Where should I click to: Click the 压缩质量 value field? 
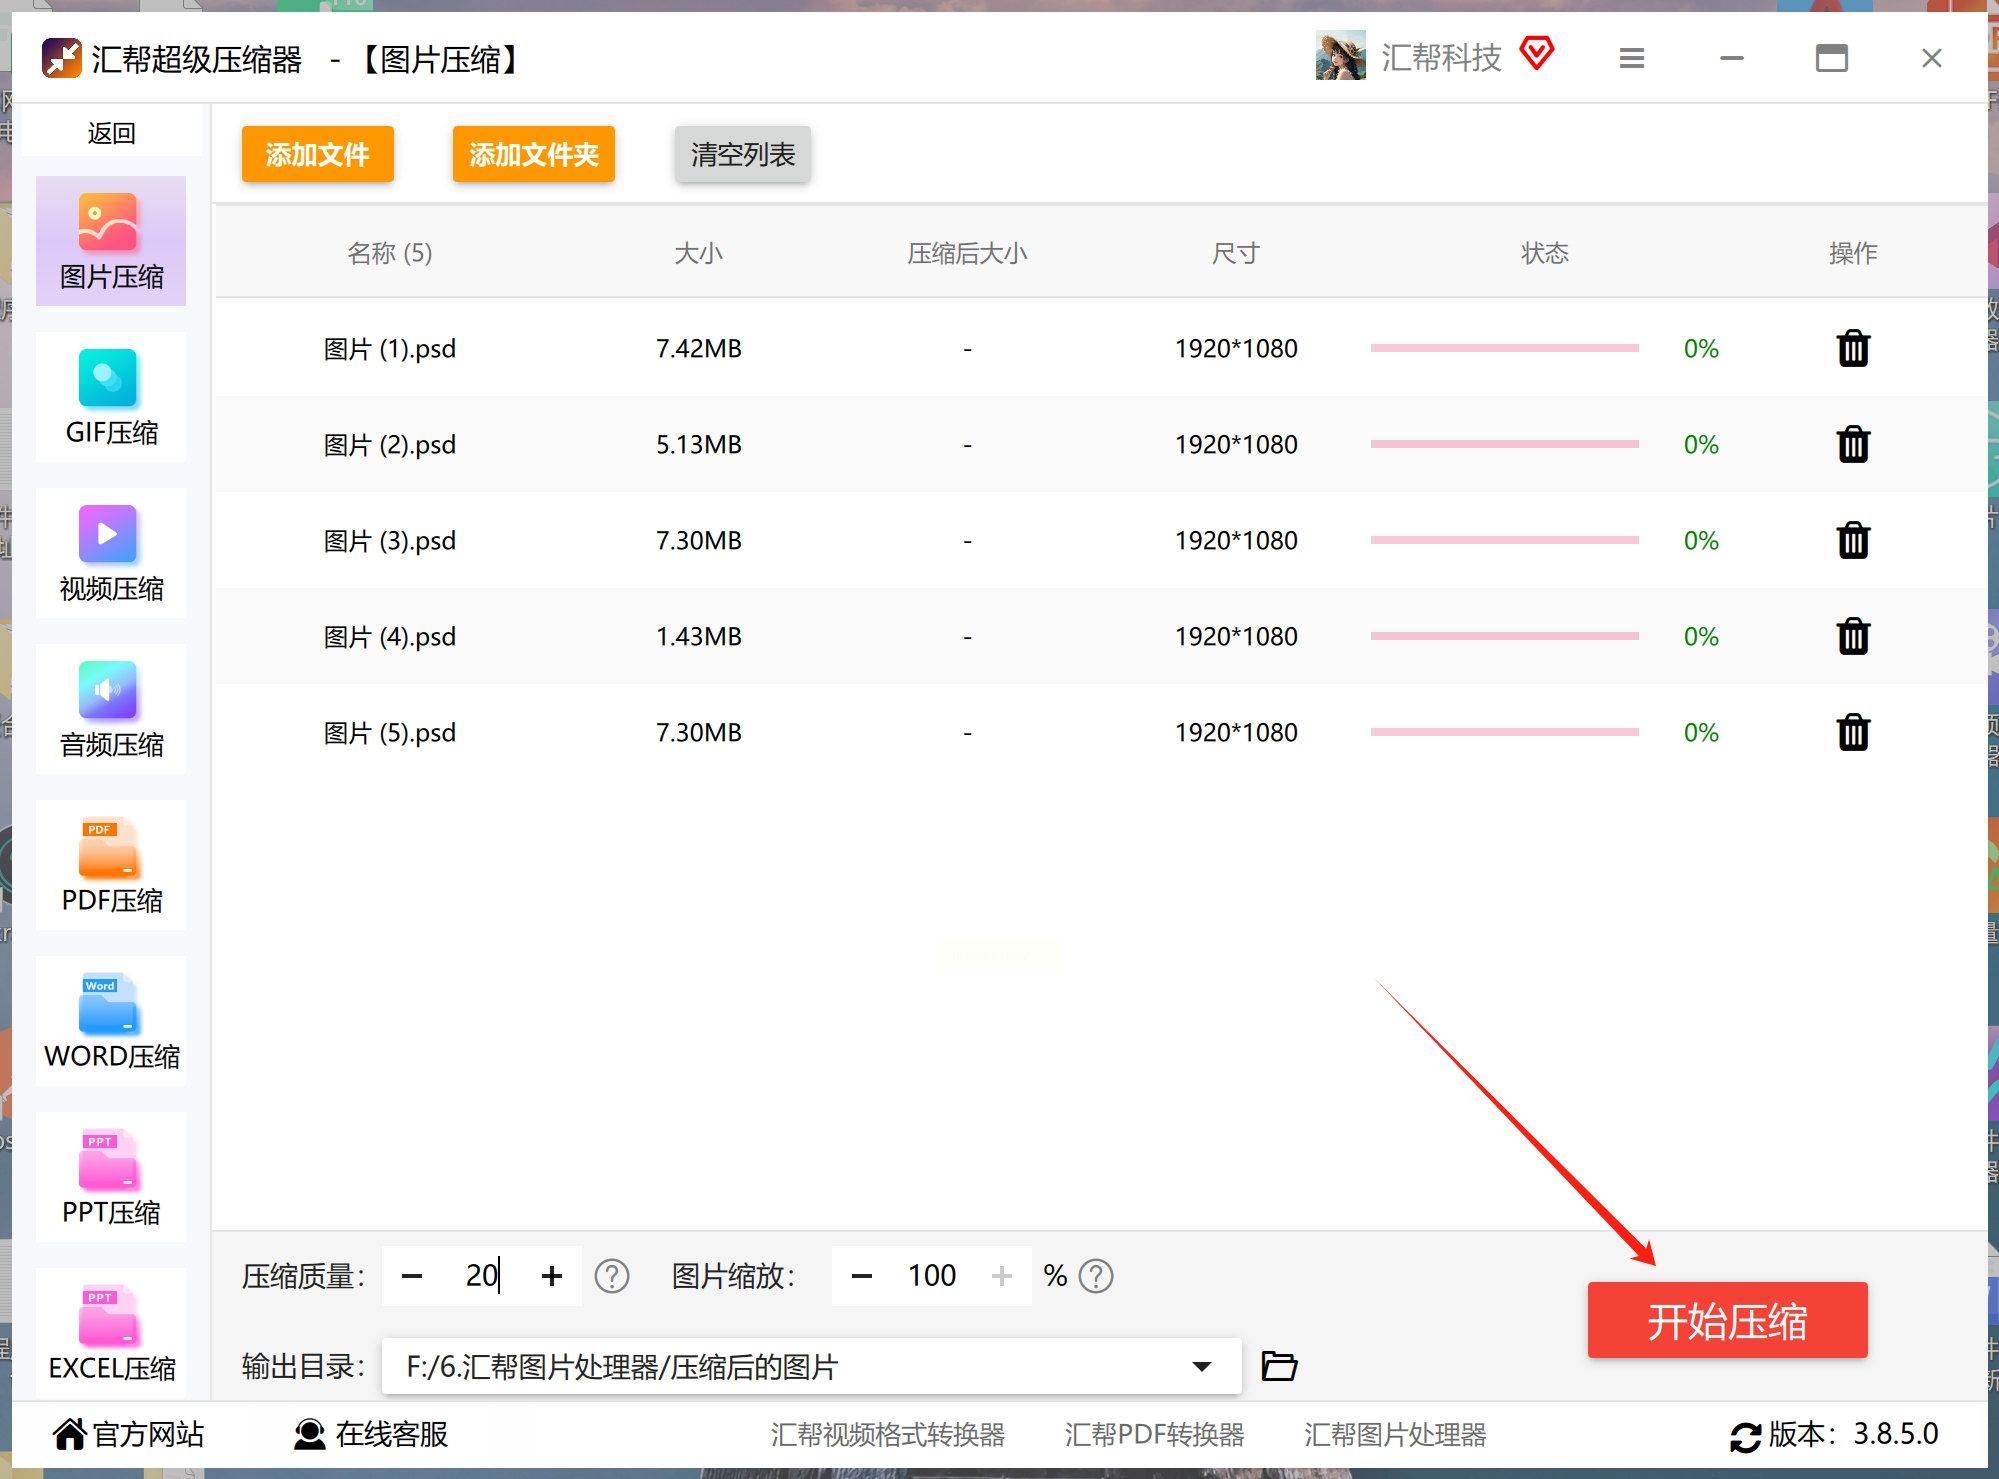481,1276
